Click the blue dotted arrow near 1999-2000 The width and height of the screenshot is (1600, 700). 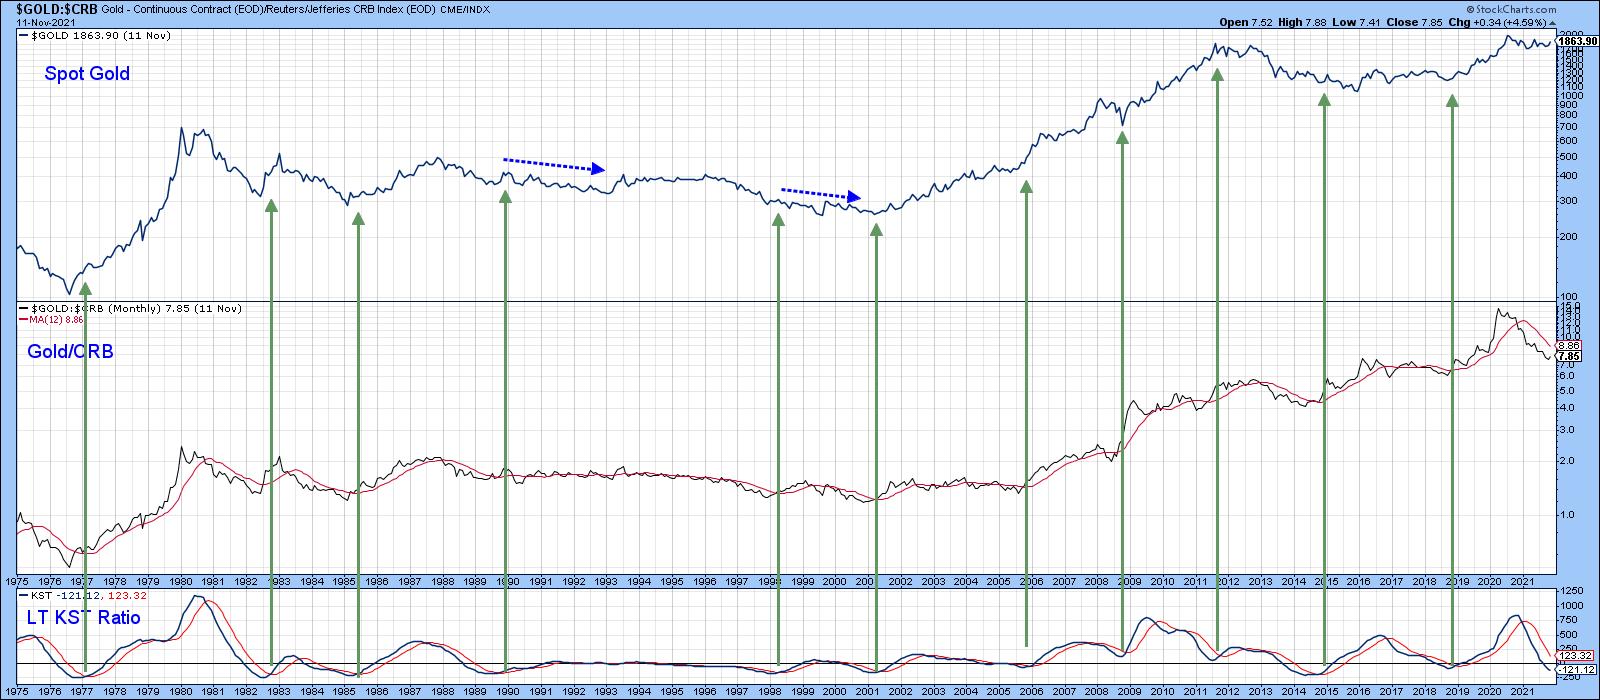pyautogui.click(x=820, y=193)
